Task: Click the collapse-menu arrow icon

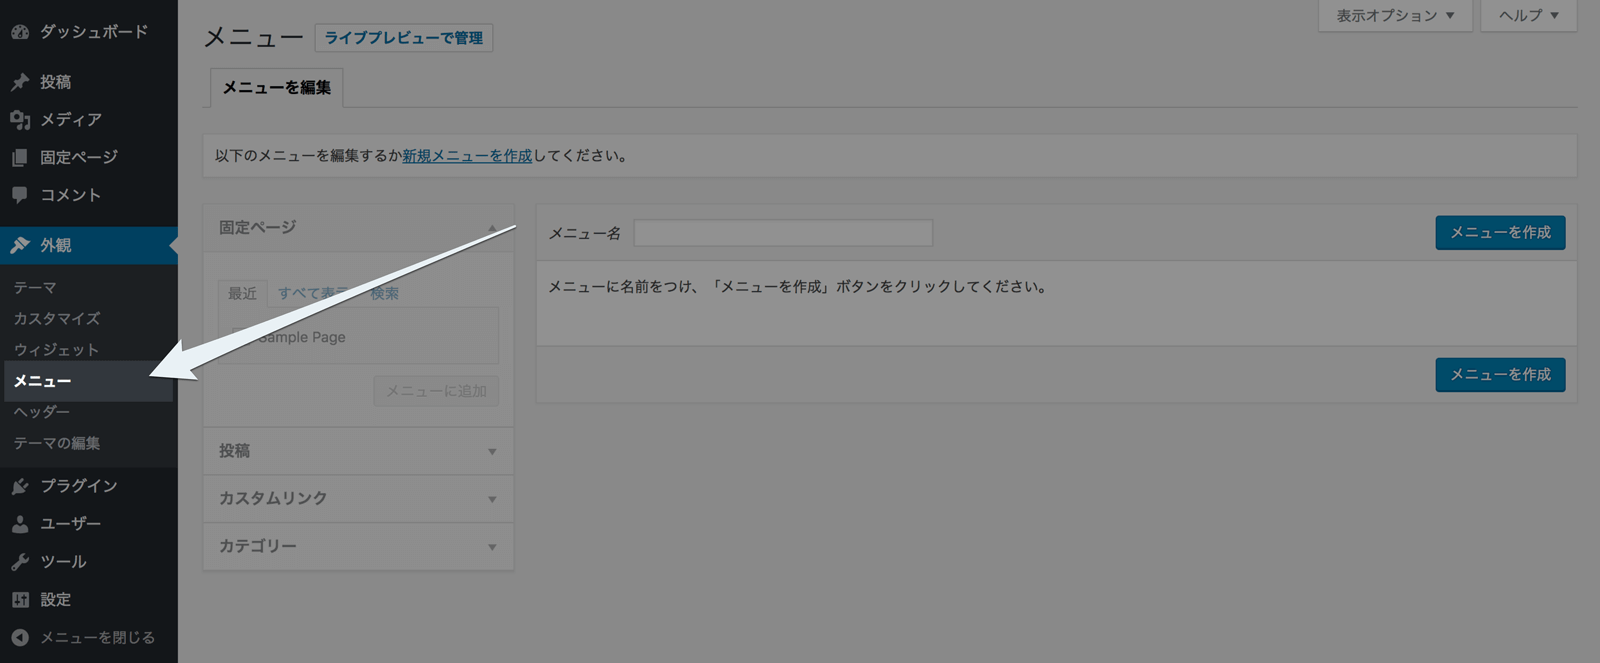Action: (x=20, y=638)
